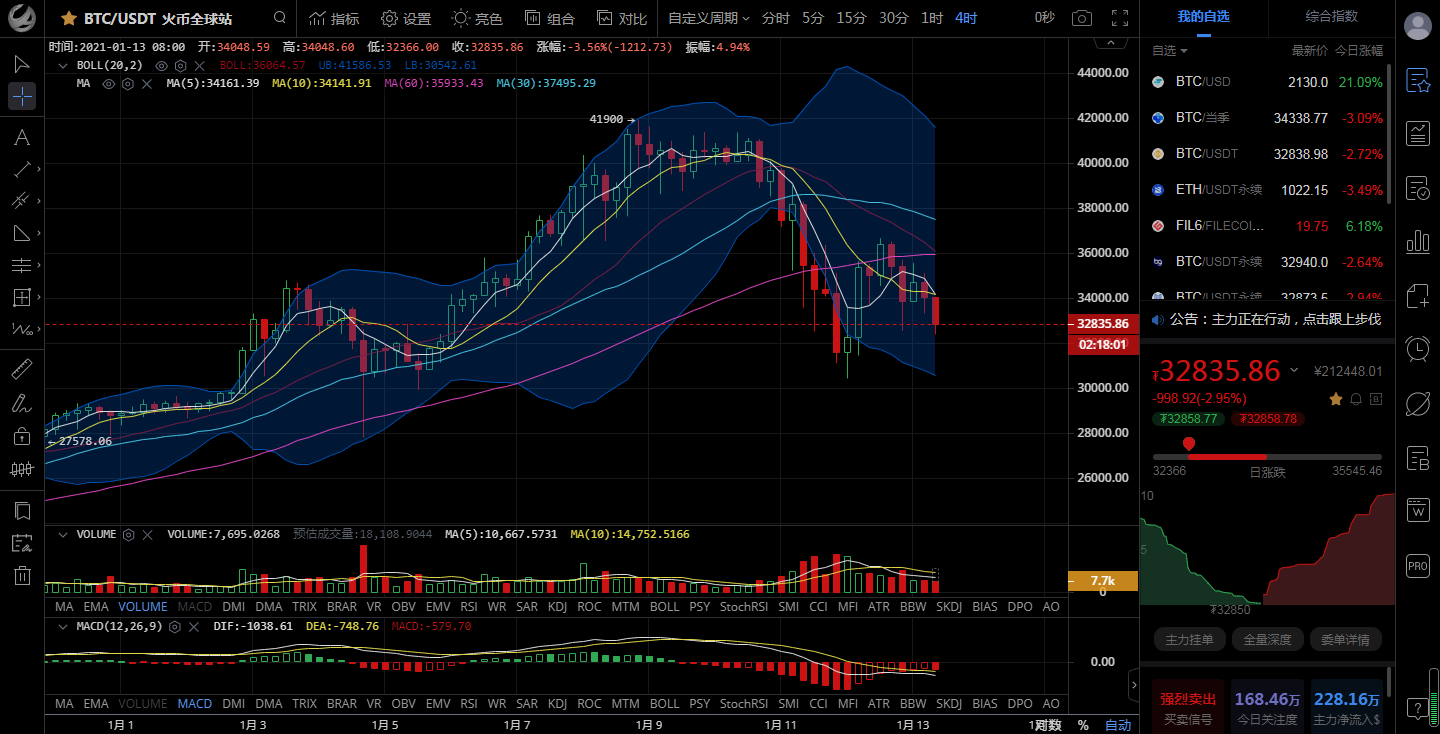Open the 设置 settings menu

click(x=406, y=18)
